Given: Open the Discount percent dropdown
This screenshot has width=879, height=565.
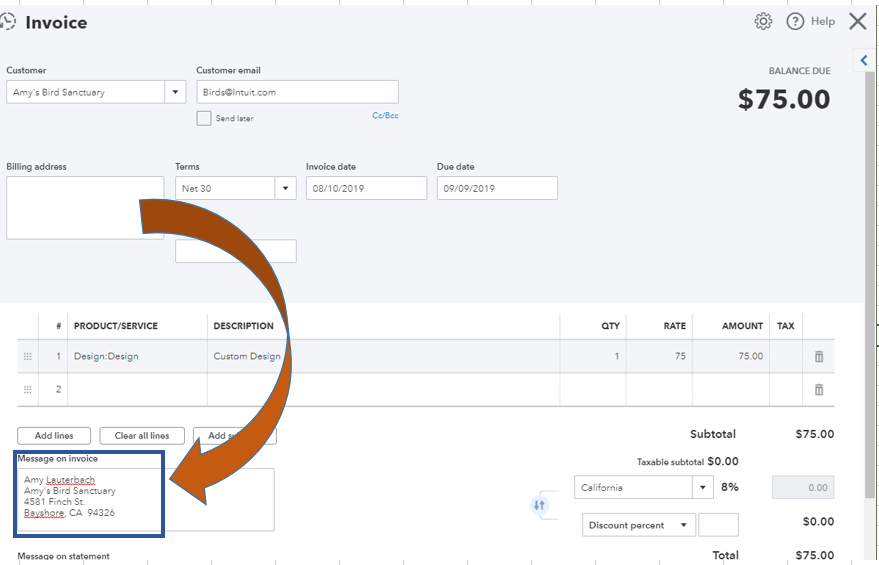Looking at the screenshot, I should pyautogui.click(x=684, y=525).
